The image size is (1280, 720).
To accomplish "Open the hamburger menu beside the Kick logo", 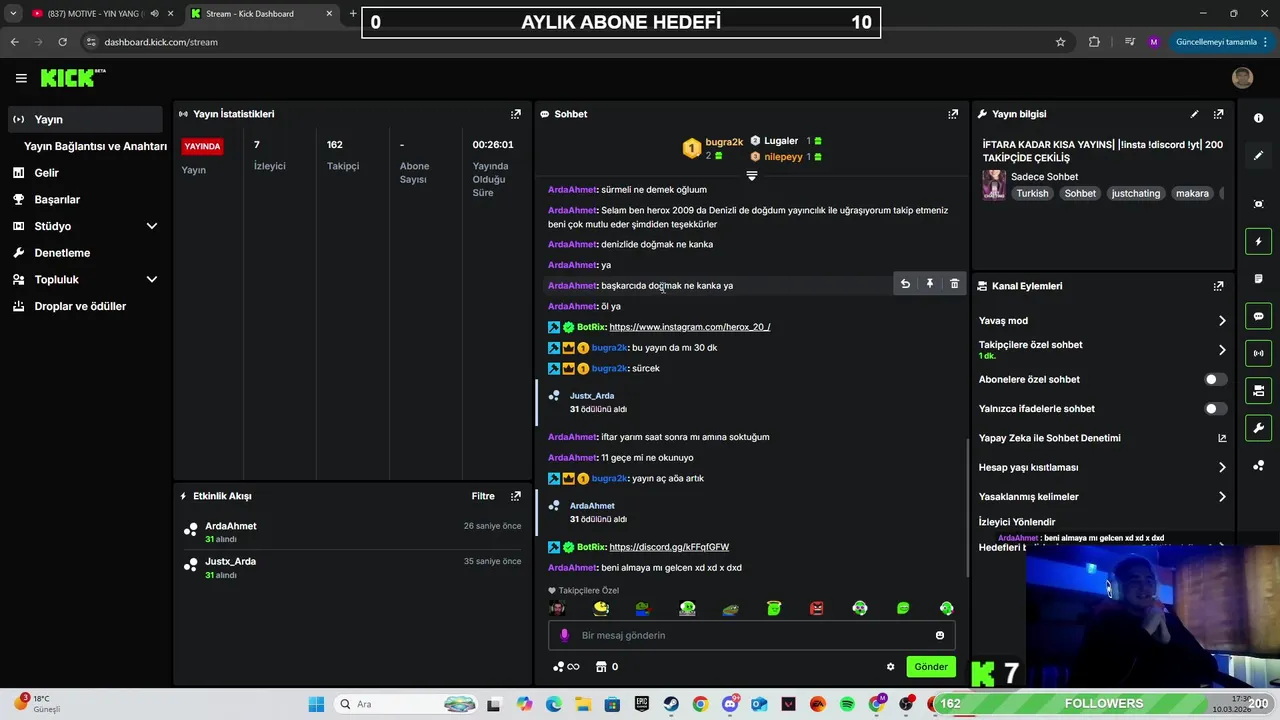I will pyautogui.click(x=21, y=78).
